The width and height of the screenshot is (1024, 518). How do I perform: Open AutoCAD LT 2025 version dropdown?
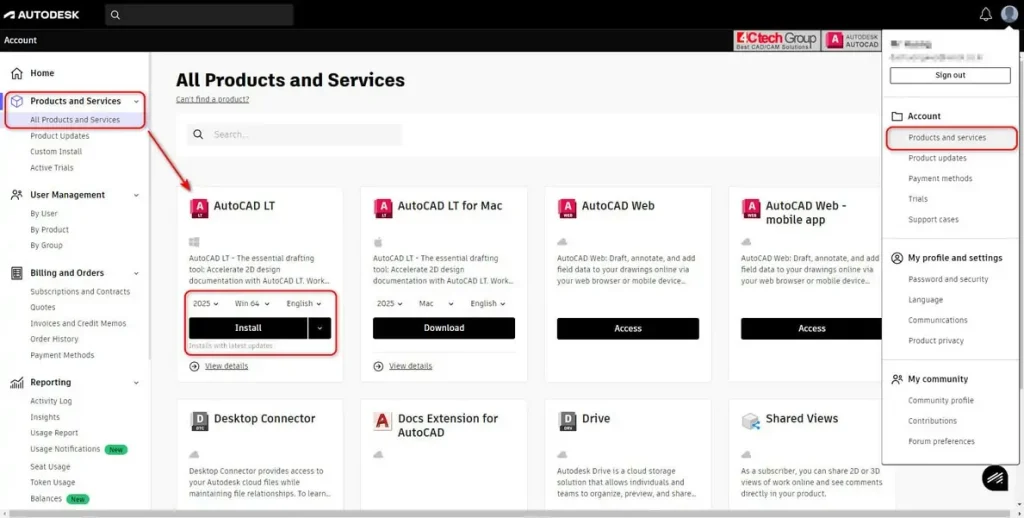206,304
